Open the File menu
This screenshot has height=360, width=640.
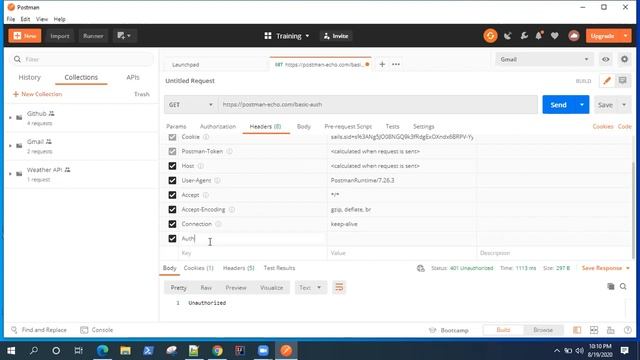pos(11,19)
